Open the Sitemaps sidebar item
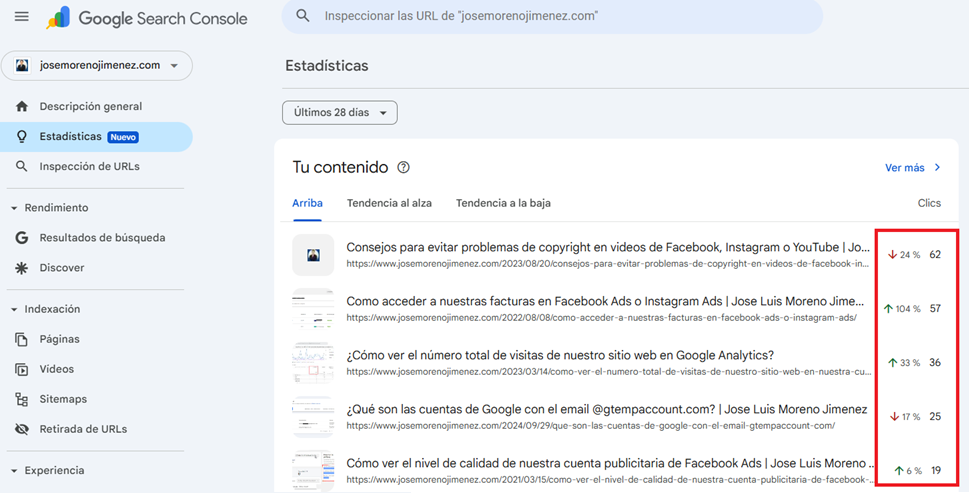 (62, 399)
